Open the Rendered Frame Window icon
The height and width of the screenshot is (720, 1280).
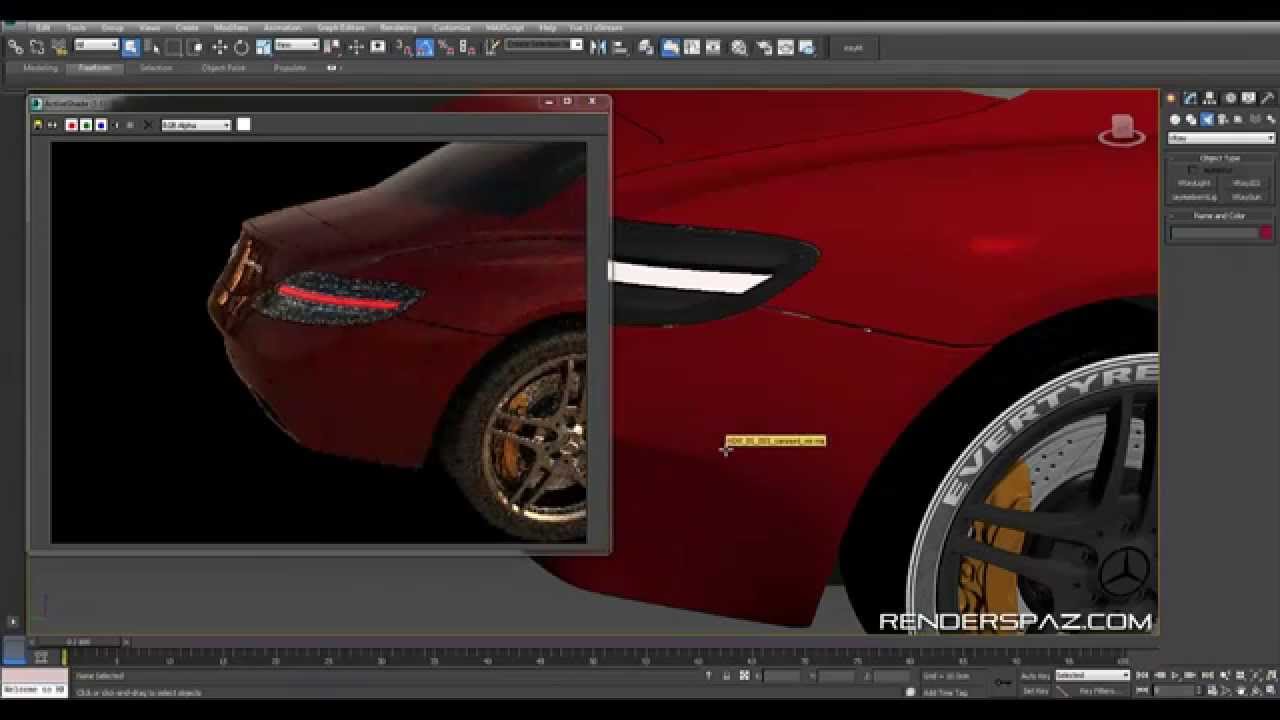tap(786, 46)
